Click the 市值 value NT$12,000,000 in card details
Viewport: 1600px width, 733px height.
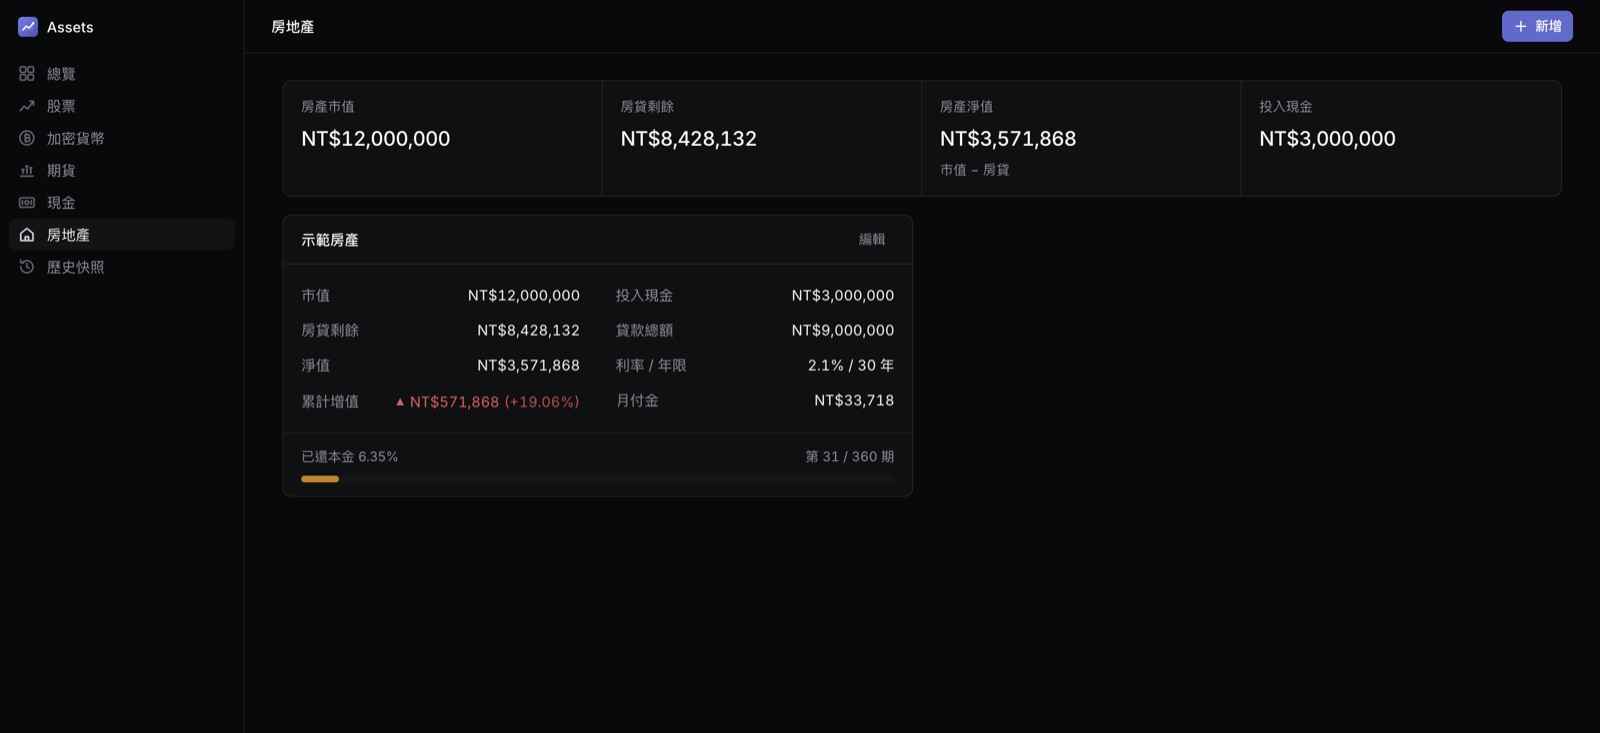click(x=524, y=296)
